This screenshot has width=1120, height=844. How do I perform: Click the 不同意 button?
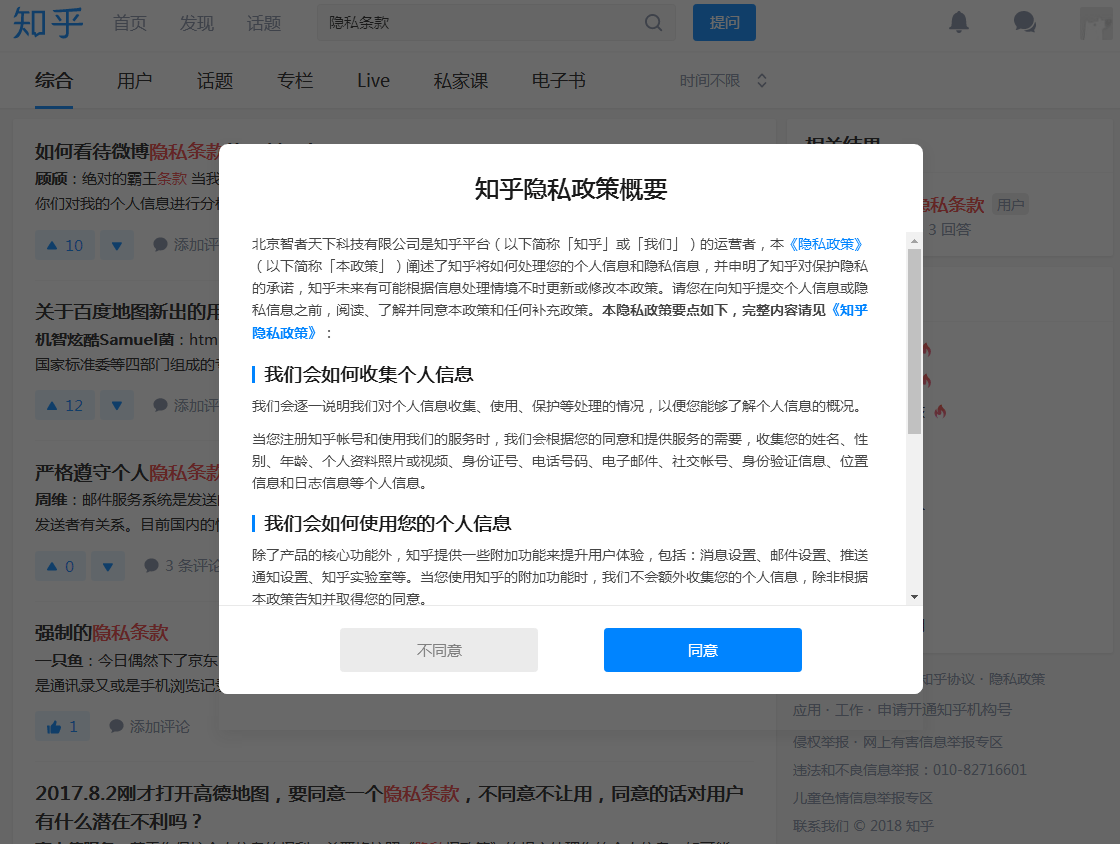pyautogui.click(x=439, y=650)
